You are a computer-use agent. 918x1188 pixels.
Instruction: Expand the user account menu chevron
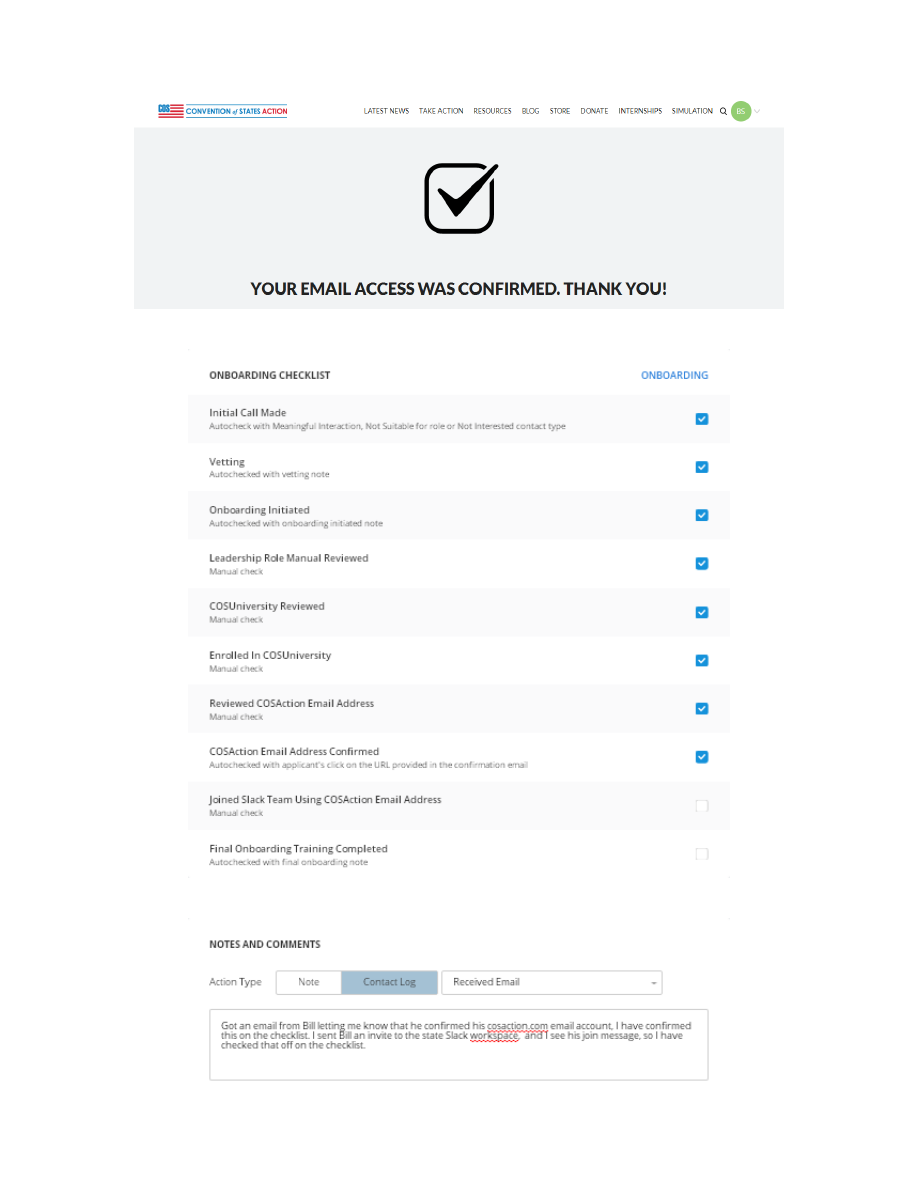tap(757, 111)
